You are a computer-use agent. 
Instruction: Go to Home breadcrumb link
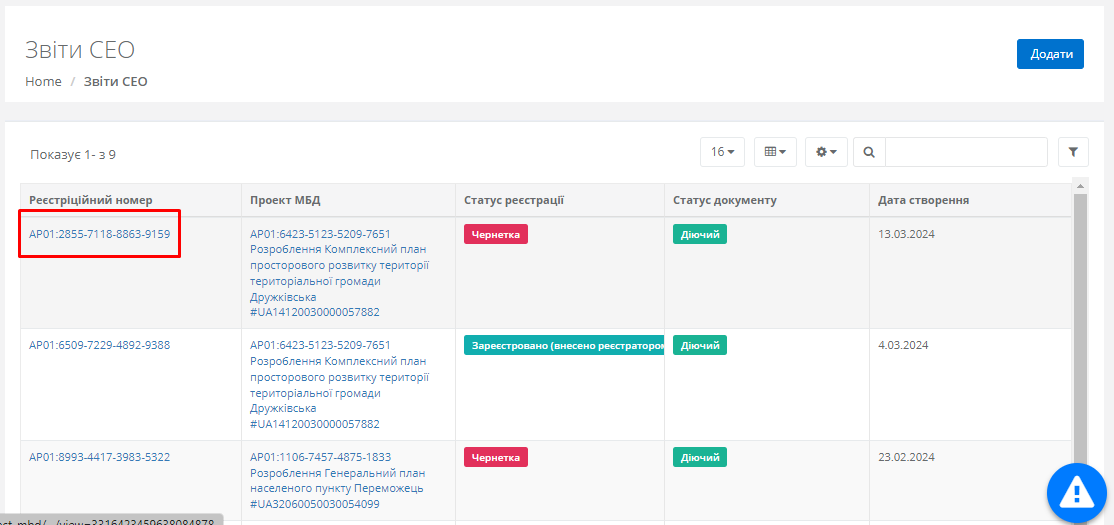tap(43, 82)
